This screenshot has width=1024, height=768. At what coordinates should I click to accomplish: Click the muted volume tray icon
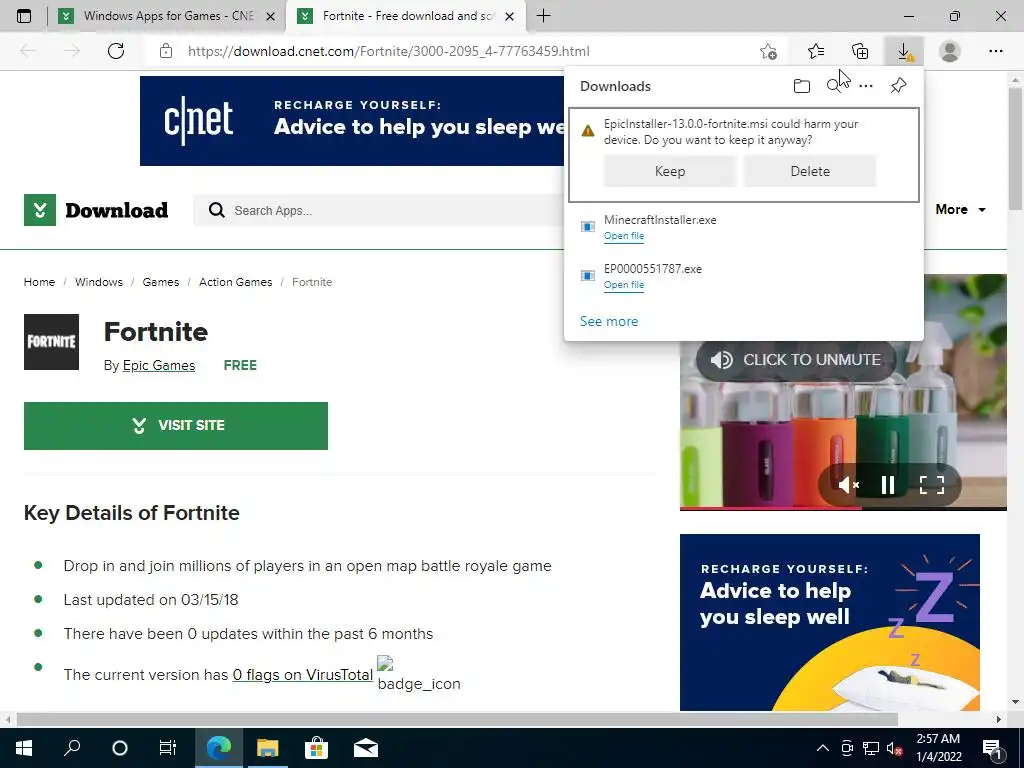coord(895,748)
